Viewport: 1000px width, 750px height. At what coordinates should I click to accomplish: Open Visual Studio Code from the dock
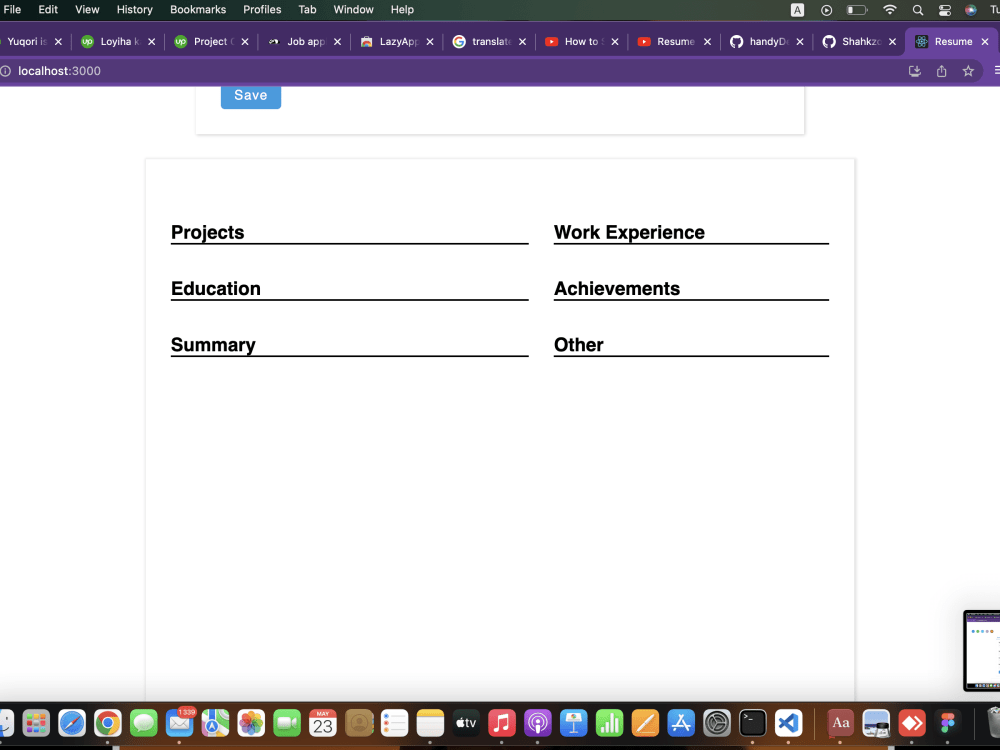(x=787, y=722)
